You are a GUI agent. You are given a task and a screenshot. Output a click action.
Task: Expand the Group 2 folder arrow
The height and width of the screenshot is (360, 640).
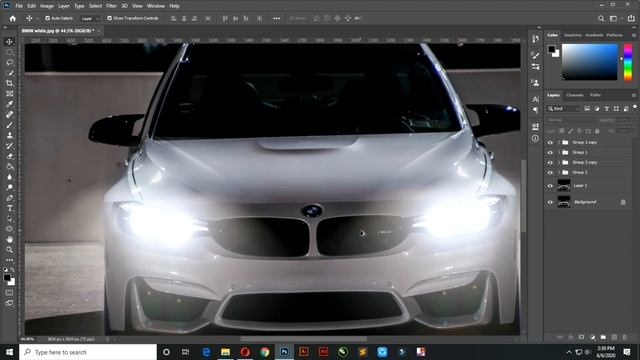point(559,173)
